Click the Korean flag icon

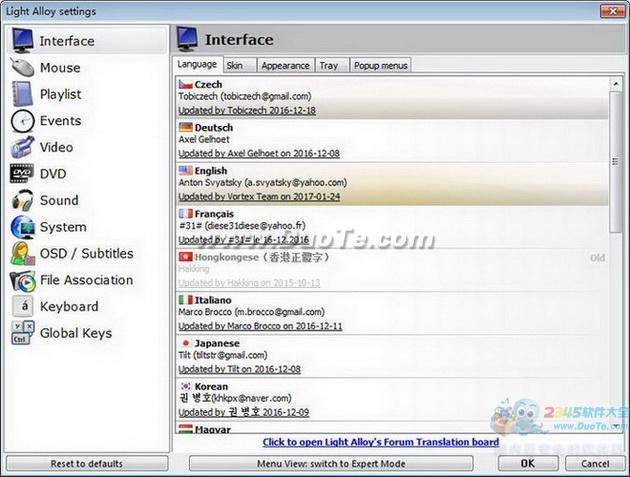[x=185, y=386]
